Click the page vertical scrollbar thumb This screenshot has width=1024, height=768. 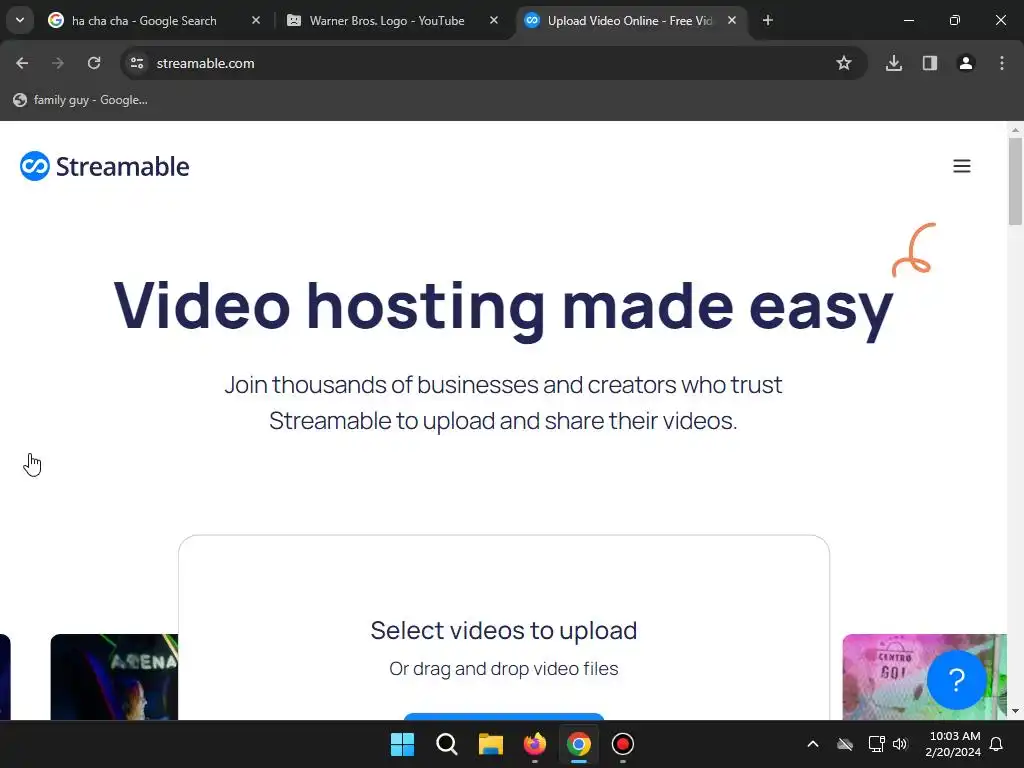pyautogui.click(x=1015, y=181)
